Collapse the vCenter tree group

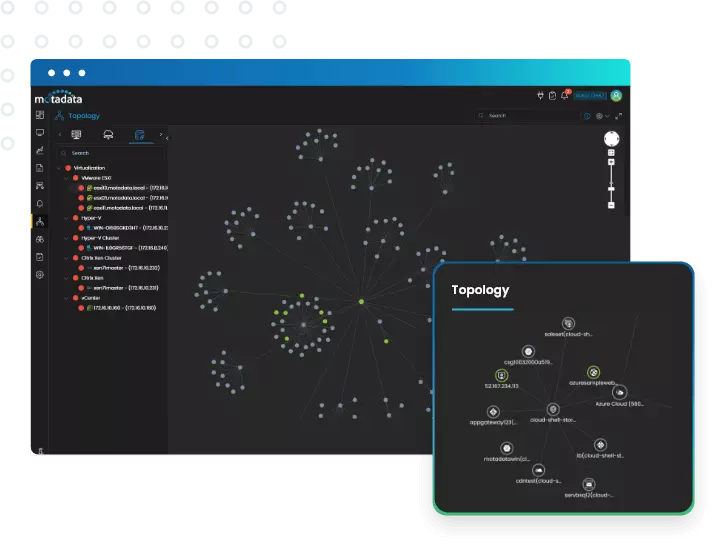click(x=66, y=298)
